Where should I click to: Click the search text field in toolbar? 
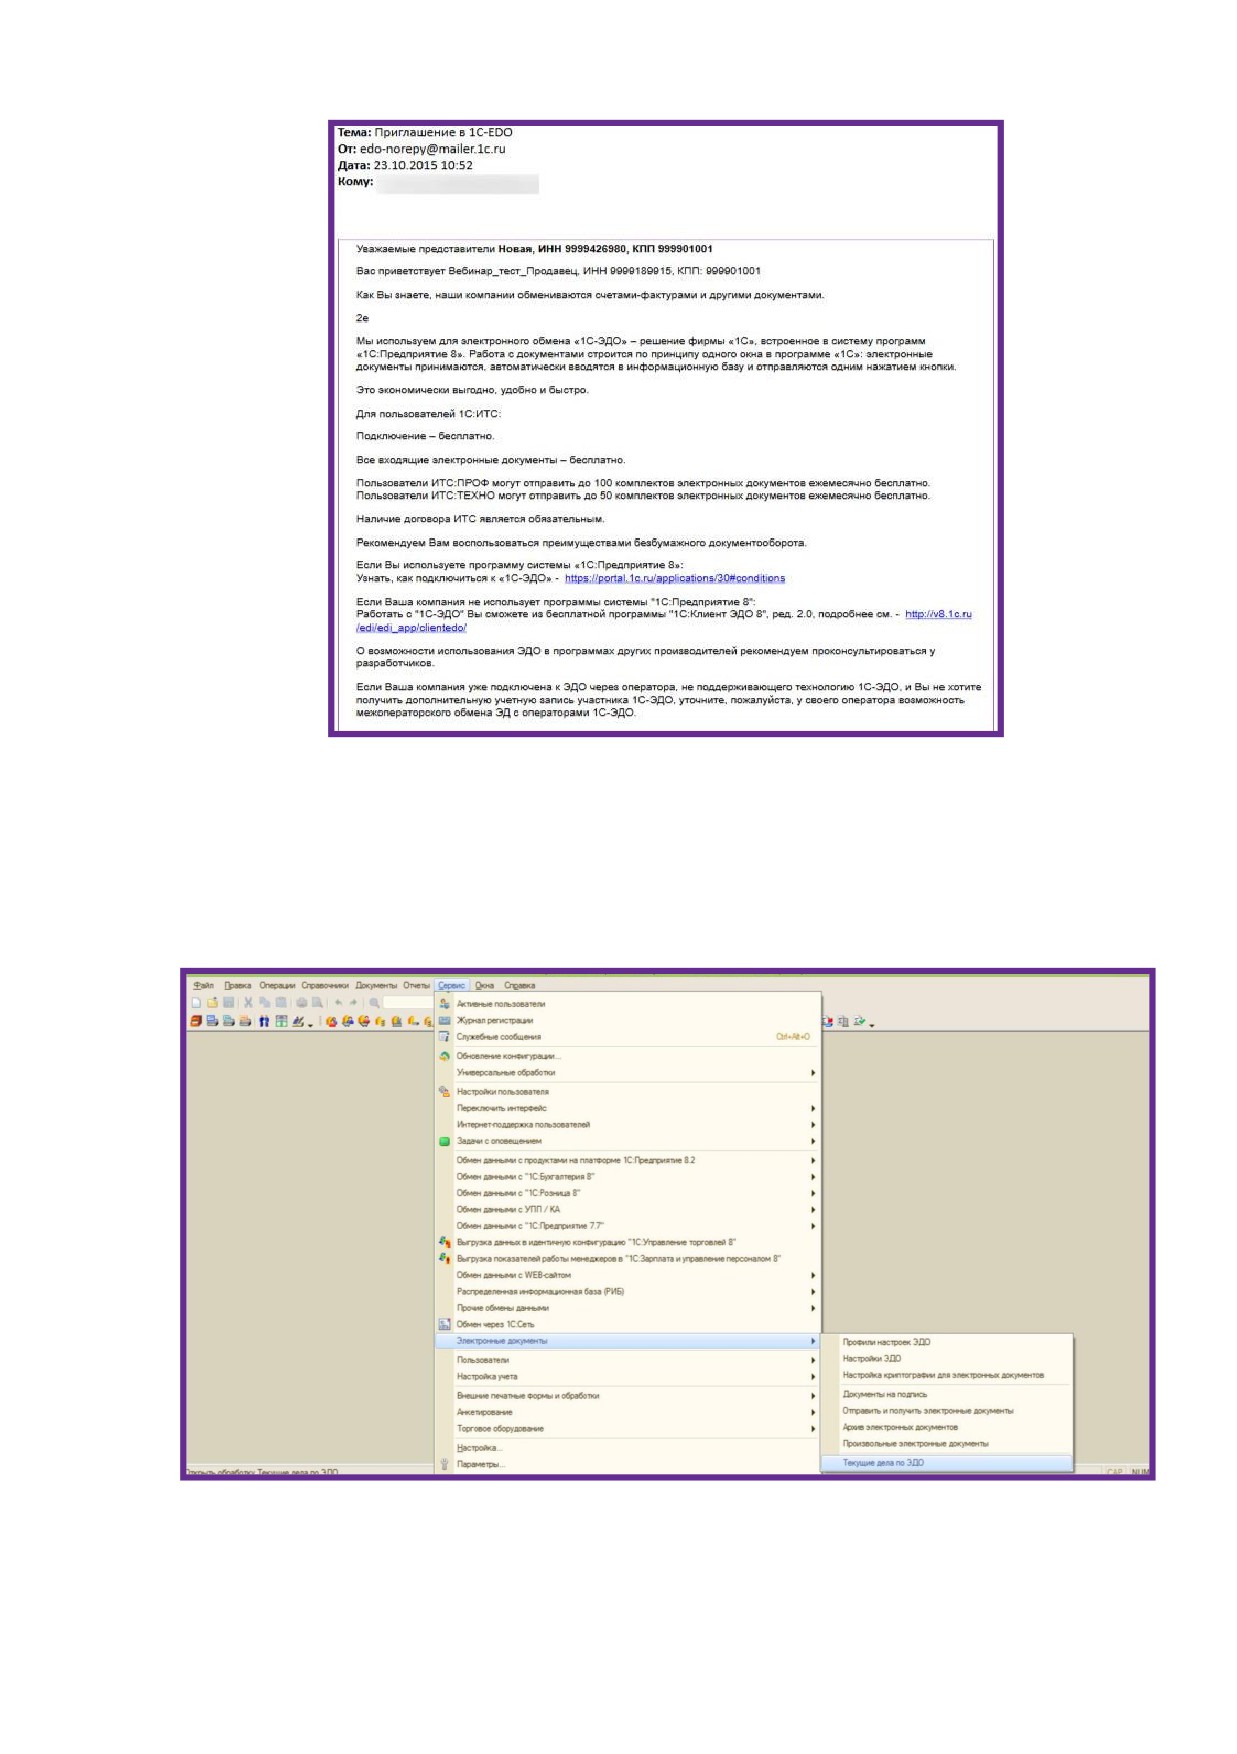408,1002
